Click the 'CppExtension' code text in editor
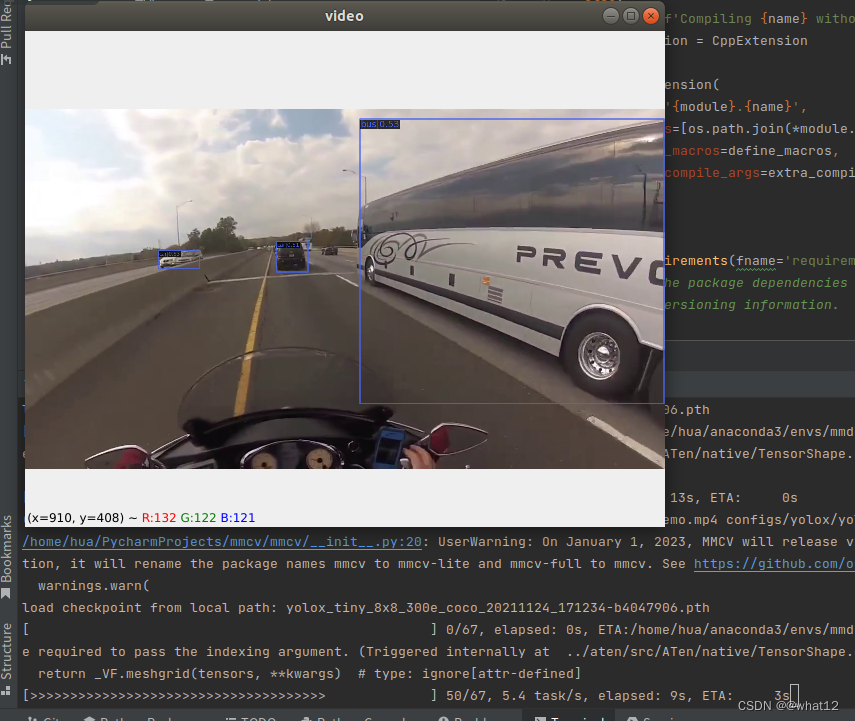The height and width of the screenshot is (721, 855). coord(760,41)
